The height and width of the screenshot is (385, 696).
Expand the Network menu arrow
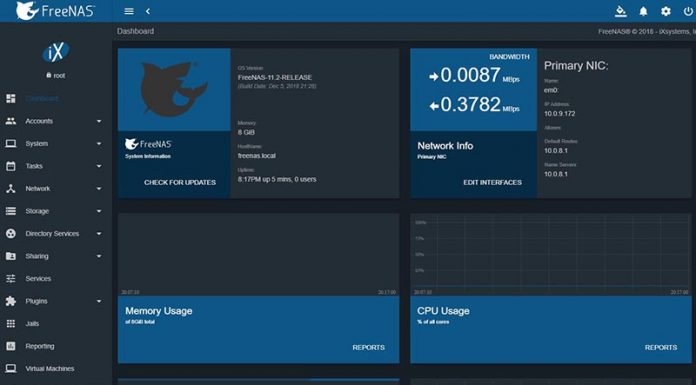pyautogui.click(x=99, y=189)
